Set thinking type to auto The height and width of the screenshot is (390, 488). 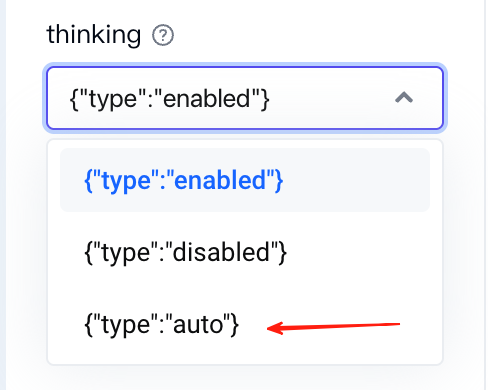tap(245, 324)
